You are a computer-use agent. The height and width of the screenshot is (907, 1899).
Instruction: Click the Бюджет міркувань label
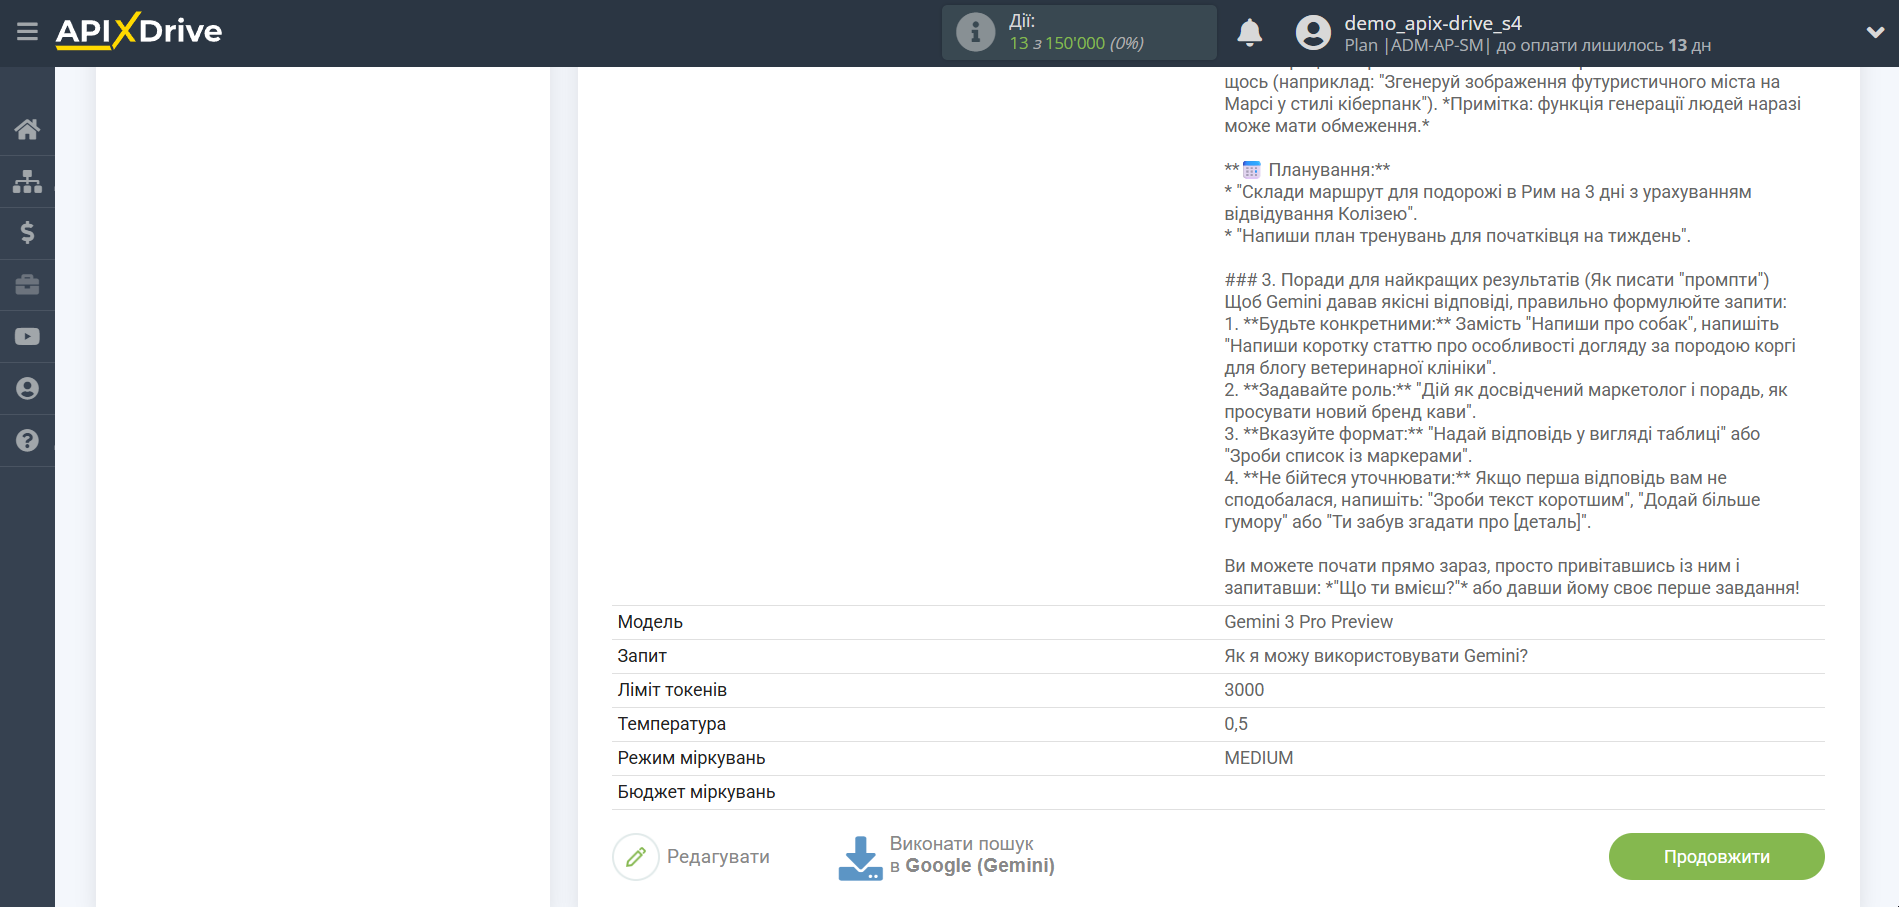pos(696,792)
